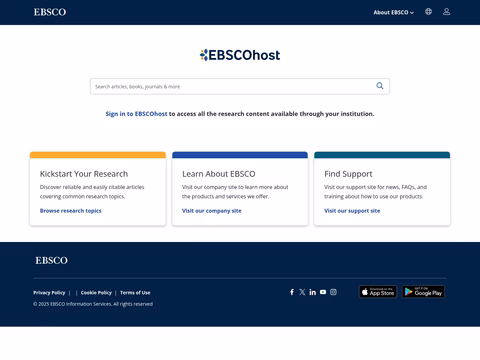Click the EBSCO logo in the header

point(50,12)
